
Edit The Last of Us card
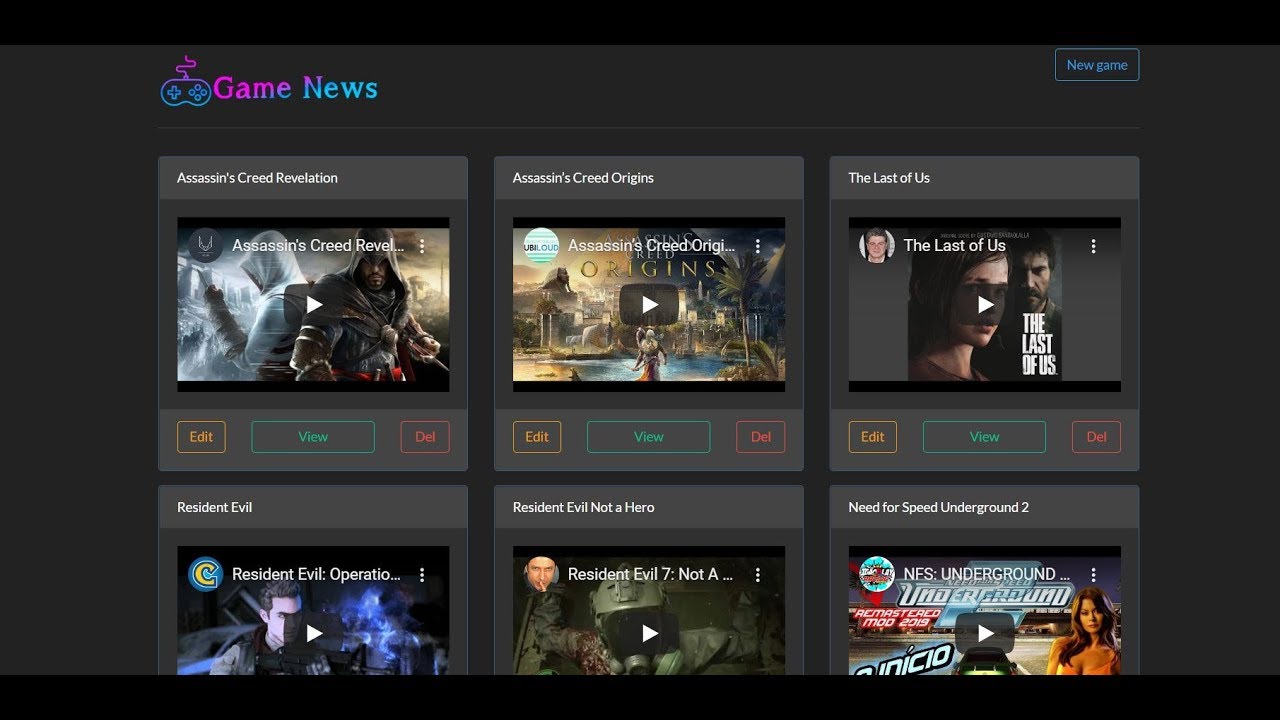click(x=873, y=437)
